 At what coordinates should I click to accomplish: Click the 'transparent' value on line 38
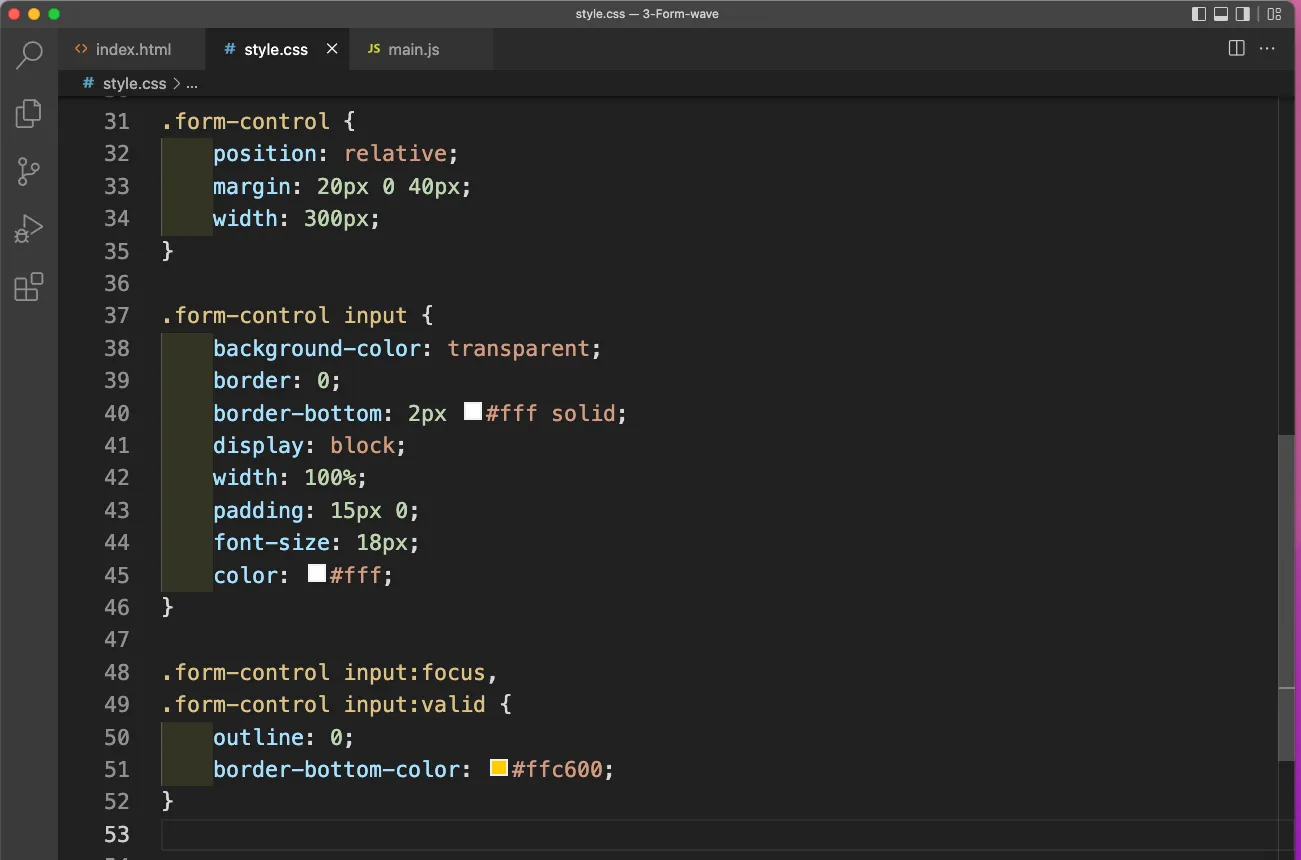(x=519, y=349)
